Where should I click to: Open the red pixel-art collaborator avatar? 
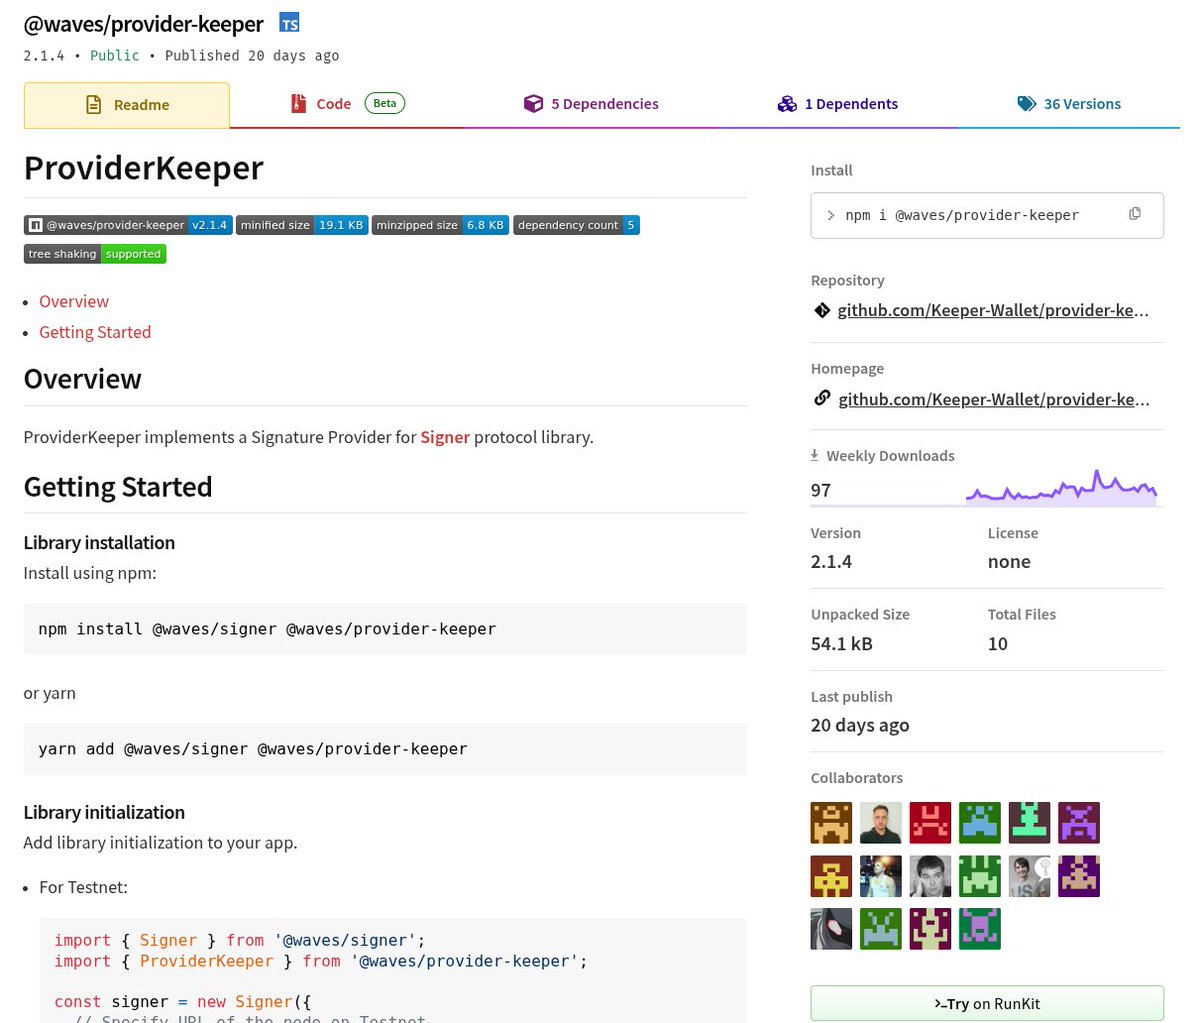coord(930,823)
